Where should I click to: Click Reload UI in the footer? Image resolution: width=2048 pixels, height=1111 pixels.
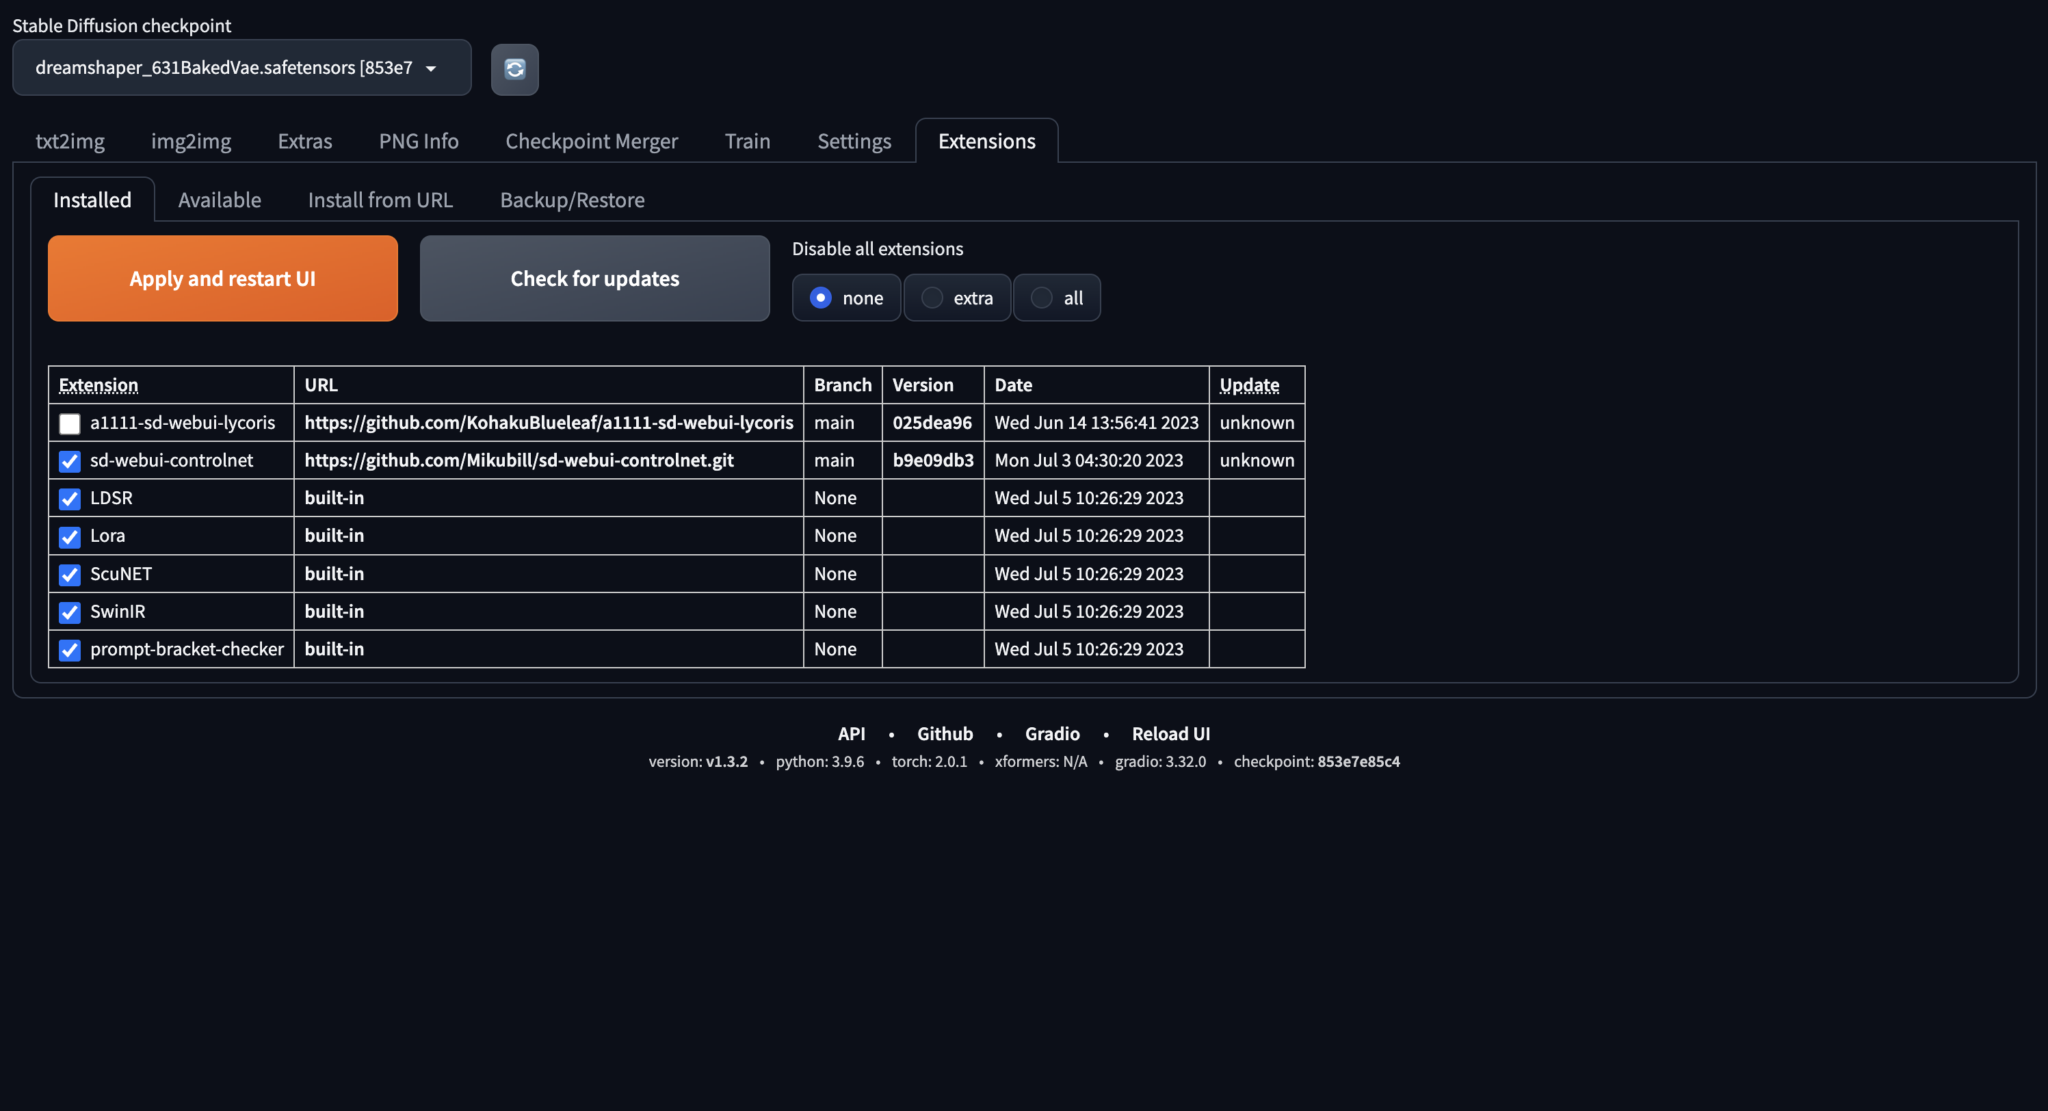[1170, 733]
